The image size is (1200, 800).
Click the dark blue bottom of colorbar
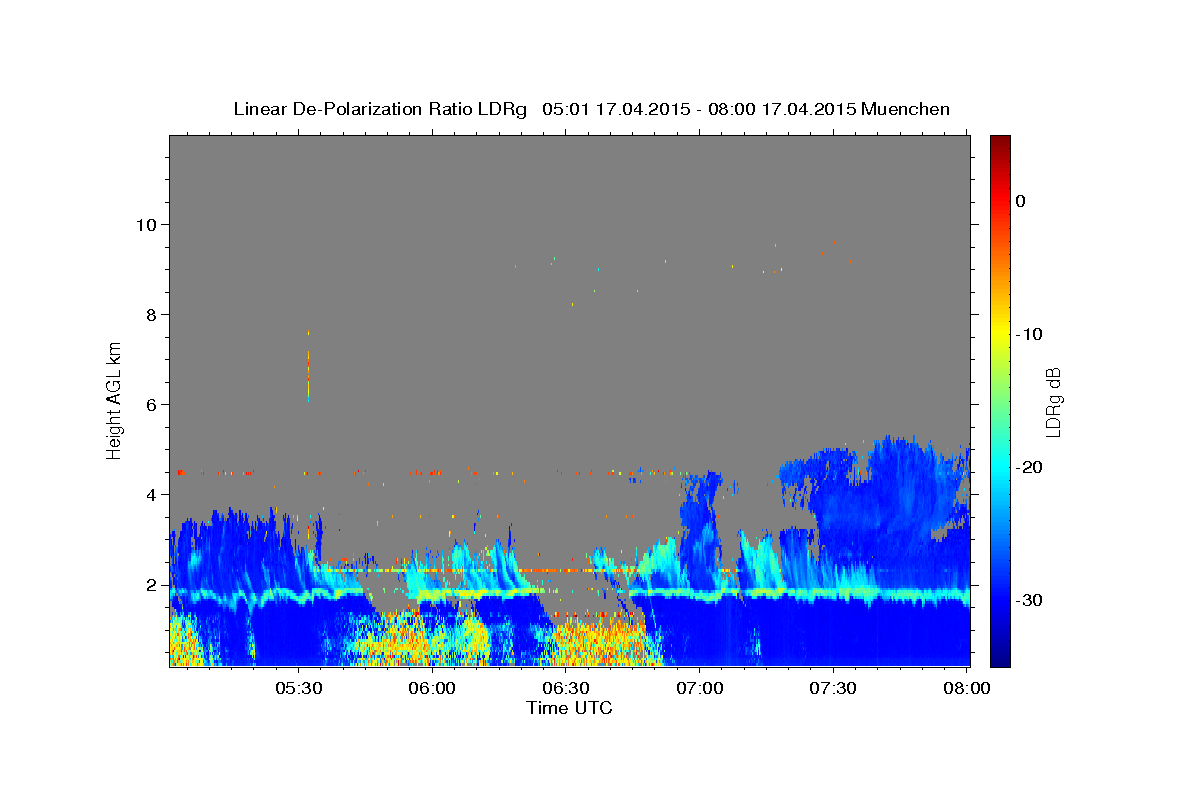(1000, 657)
